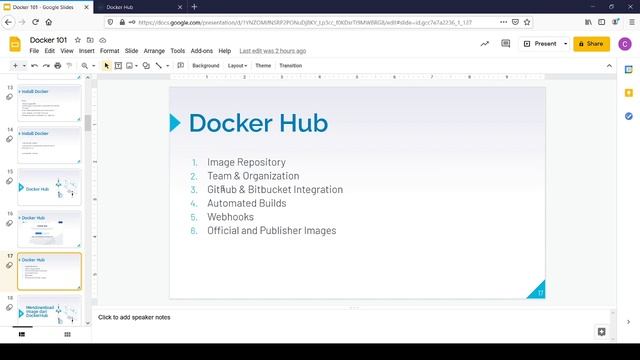This screenshot has height=360, width=640.
Task: View the activity dashboard trend icon
Action: [x=484, y=44]
